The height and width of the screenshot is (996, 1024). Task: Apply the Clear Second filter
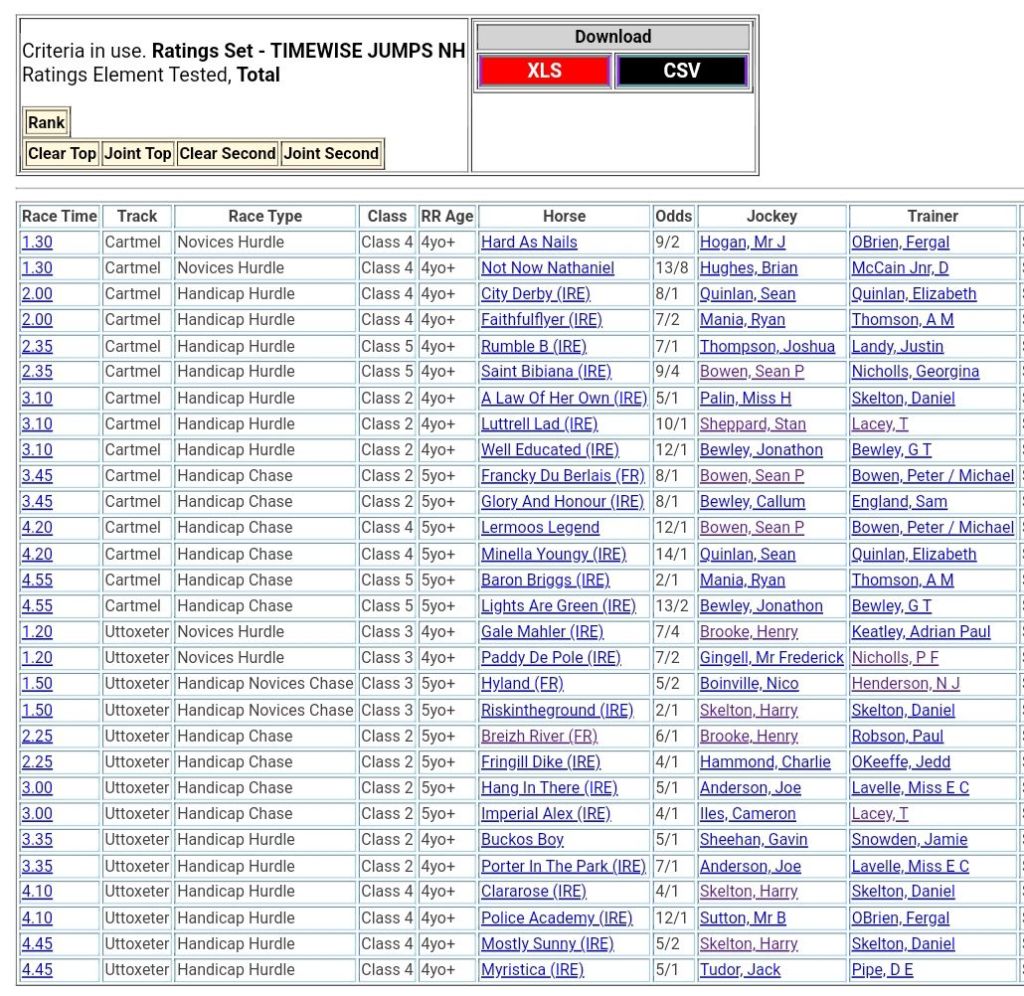227,154
